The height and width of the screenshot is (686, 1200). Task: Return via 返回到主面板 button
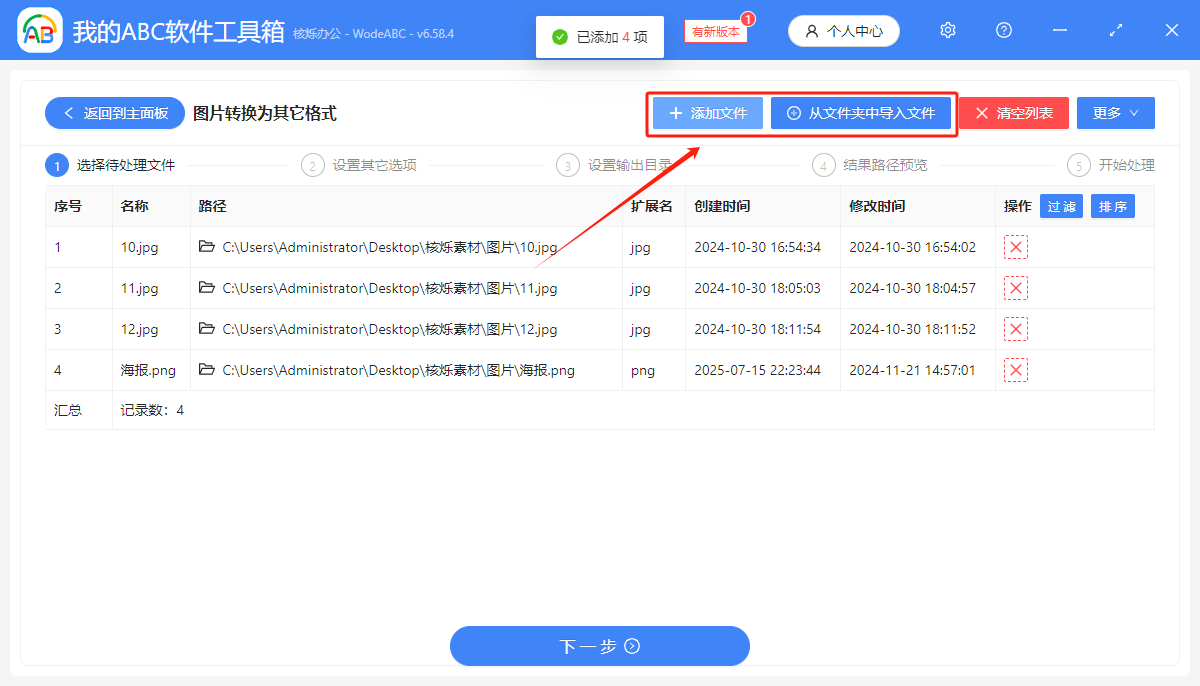tap(114, 113)
